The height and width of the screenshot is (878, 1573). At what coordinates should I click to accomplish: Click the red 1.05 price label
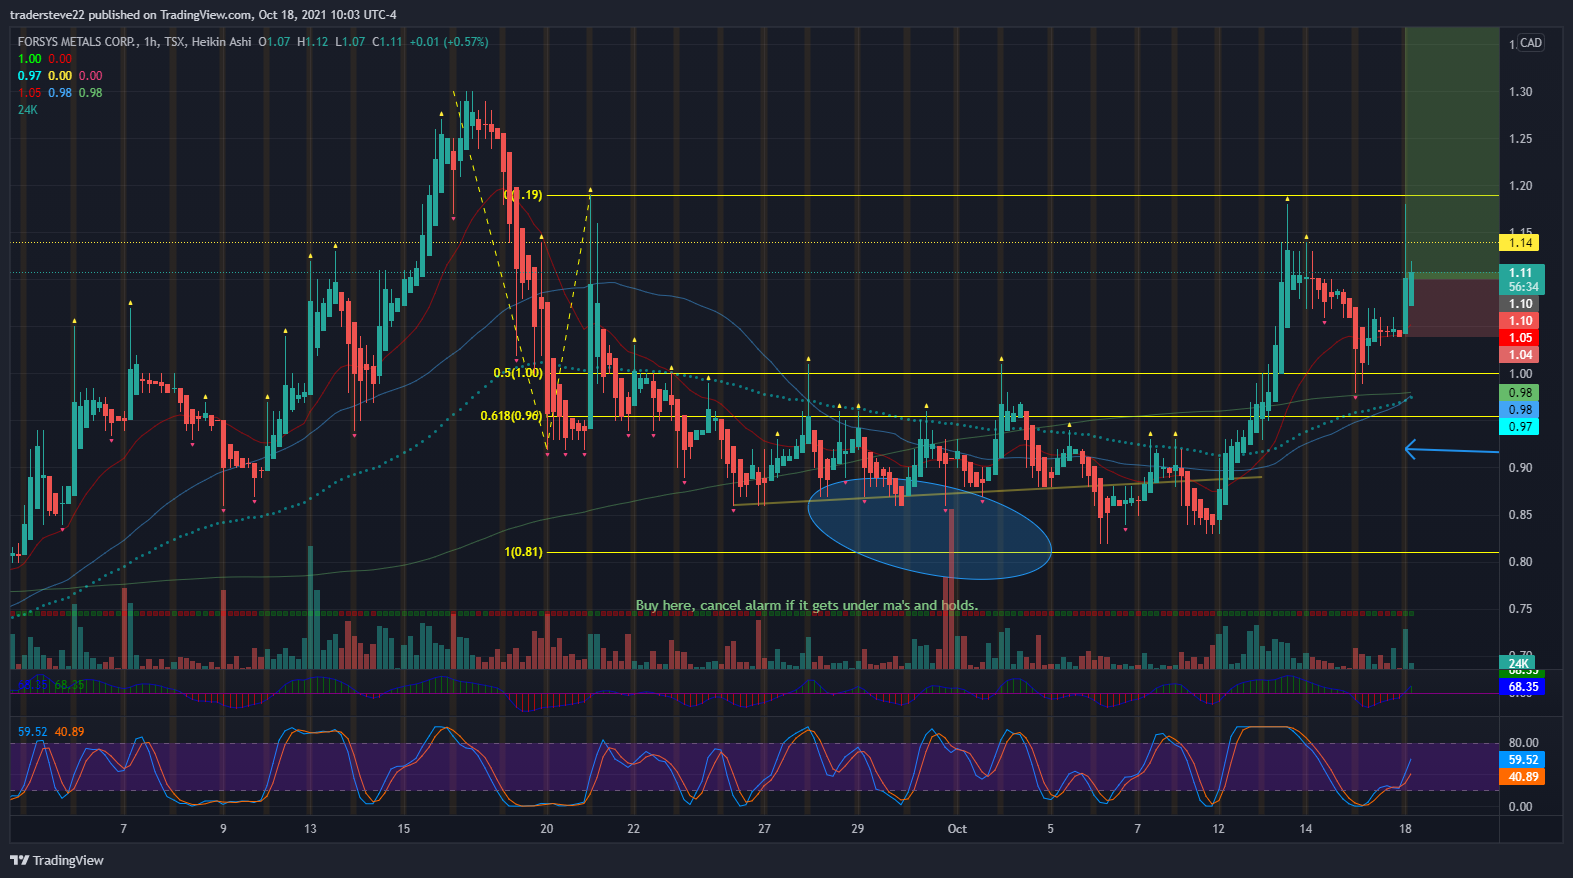tap(1520, 338)
